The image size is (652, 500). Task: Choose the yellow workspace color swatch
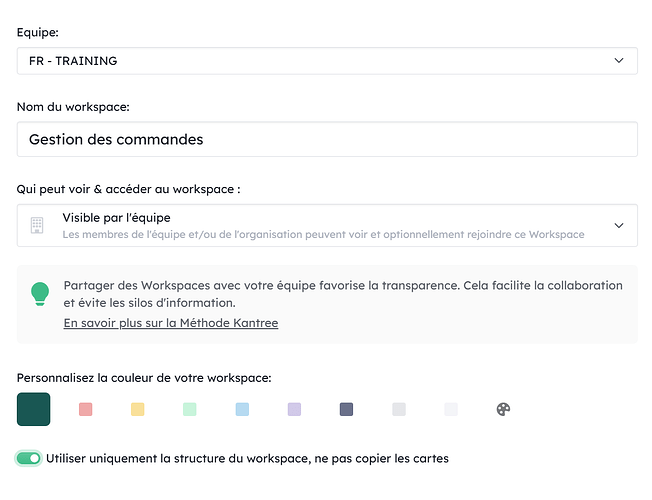[138, 409]
